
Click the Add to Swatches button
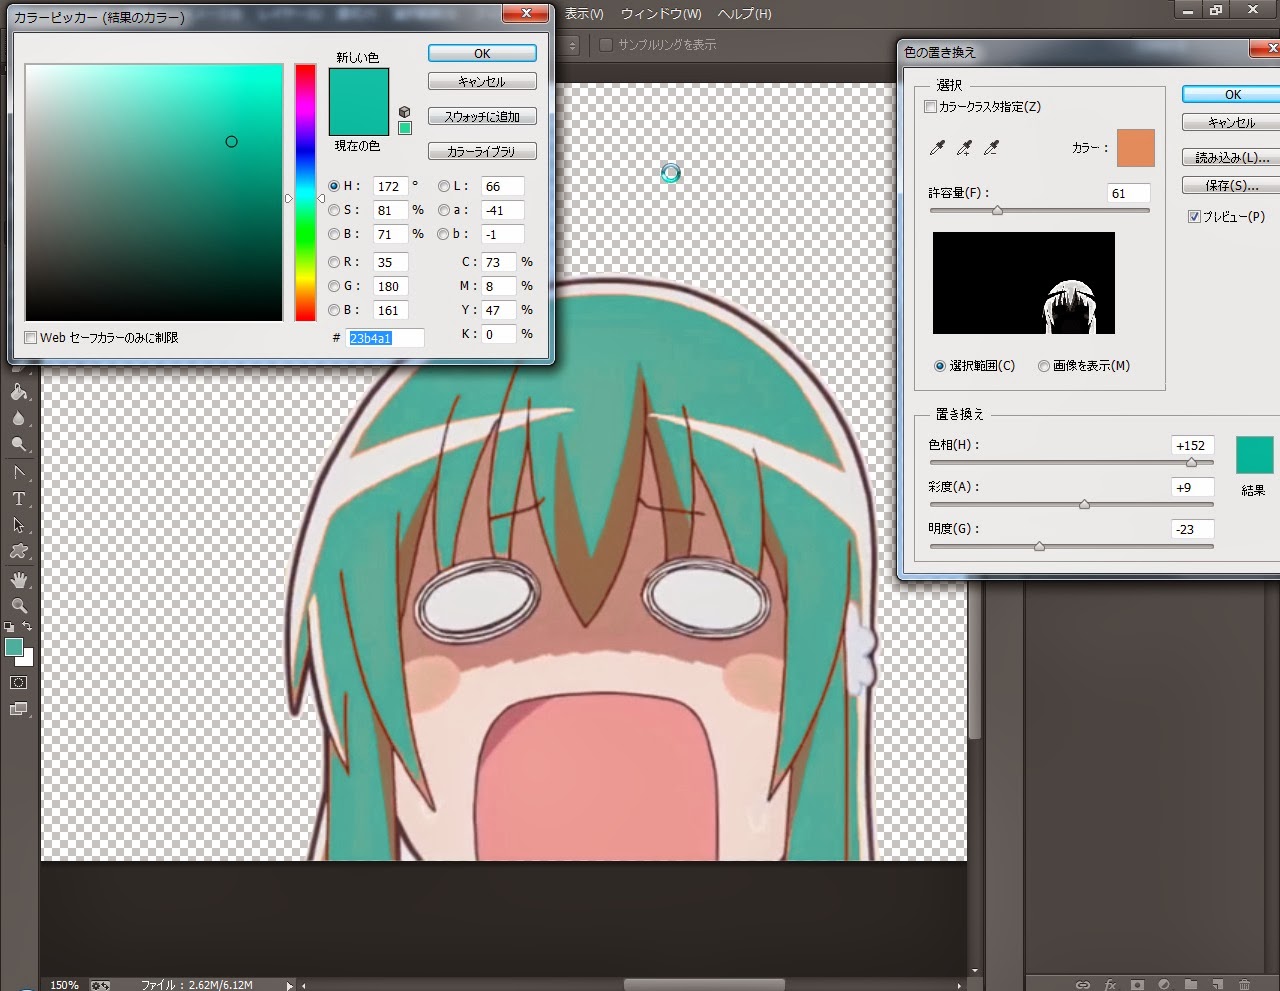click(x=482, y=116)
